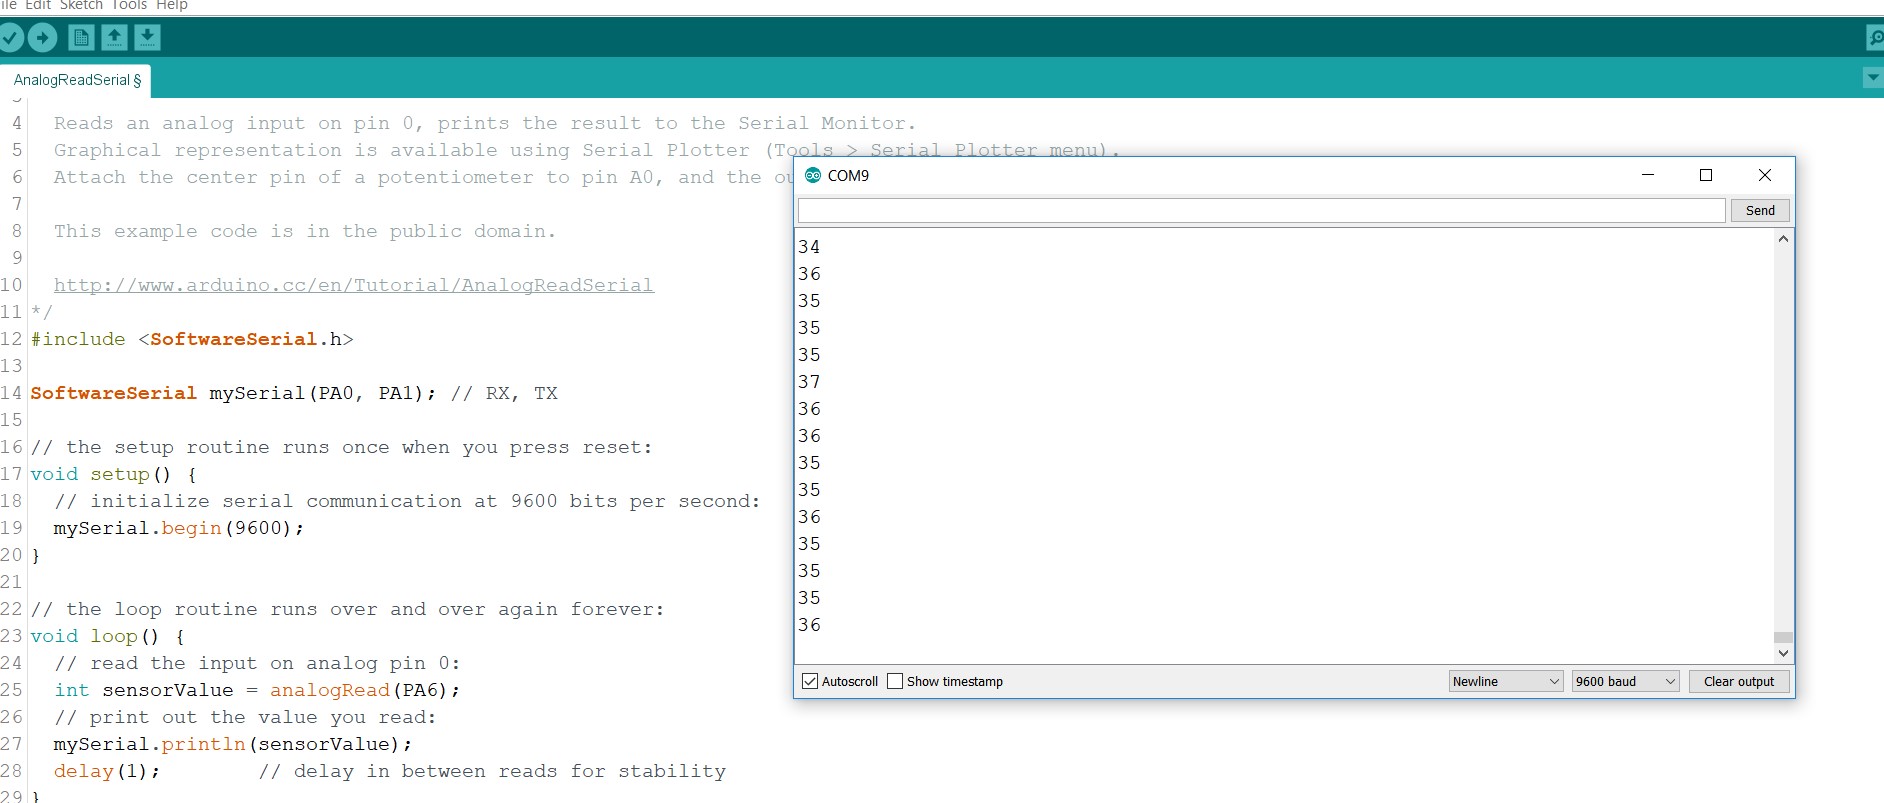
Task: Open the Sketch menu
Action: [x=81, y=5]
